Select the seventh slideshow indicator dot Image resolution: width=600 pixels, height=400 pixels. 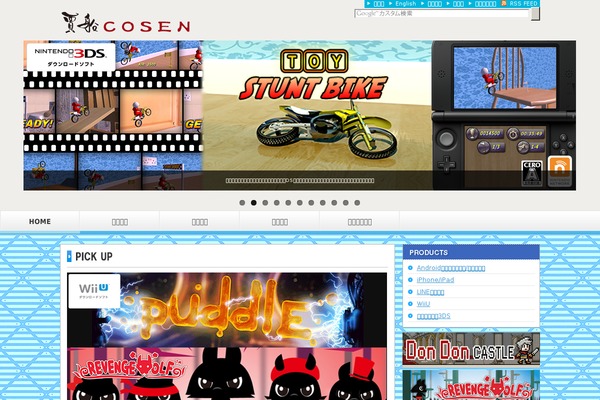311,202
